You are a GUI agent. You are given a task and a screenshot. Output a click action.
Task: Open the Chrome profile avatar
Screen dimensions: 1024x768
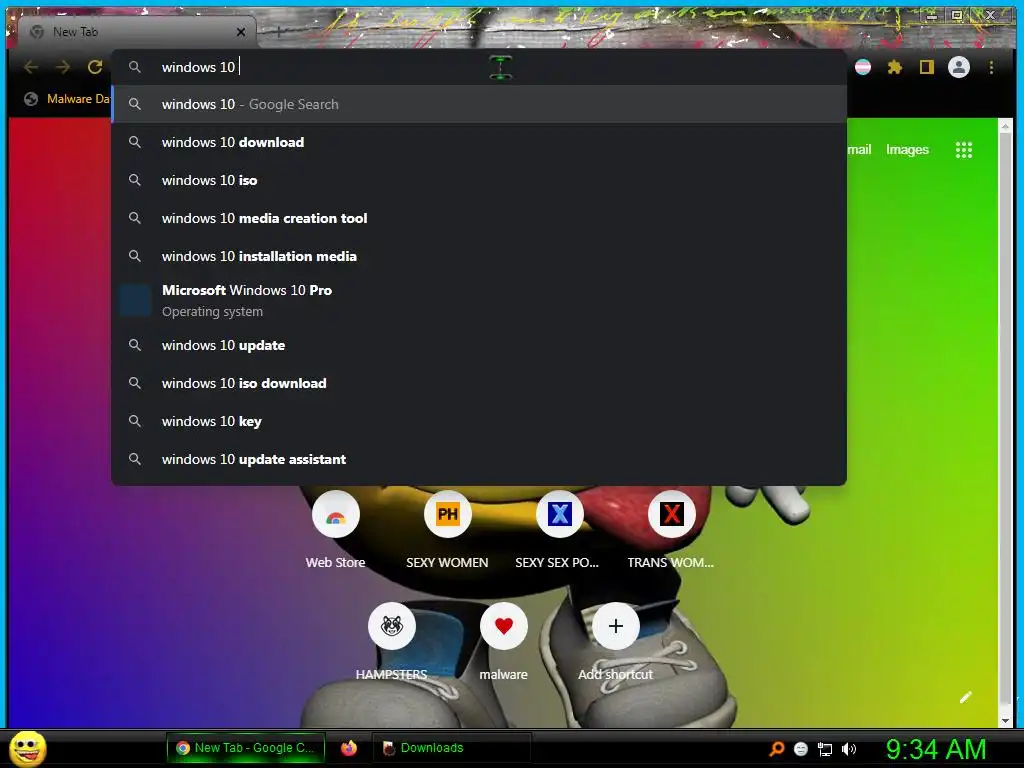959,67
